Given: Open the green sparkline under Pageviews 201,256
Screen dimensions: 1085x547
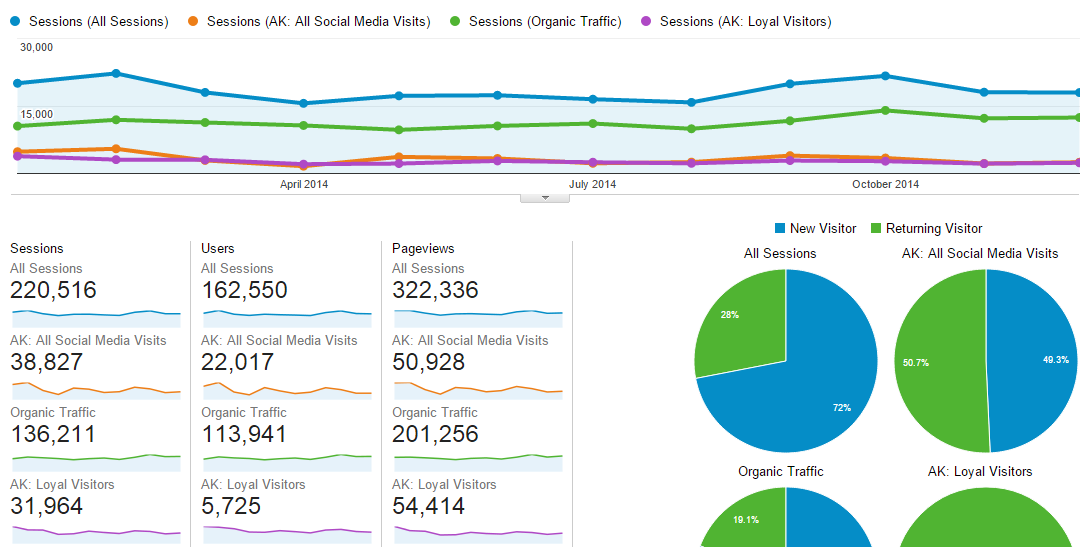Looking at the screenshot, I should (478, 462).
